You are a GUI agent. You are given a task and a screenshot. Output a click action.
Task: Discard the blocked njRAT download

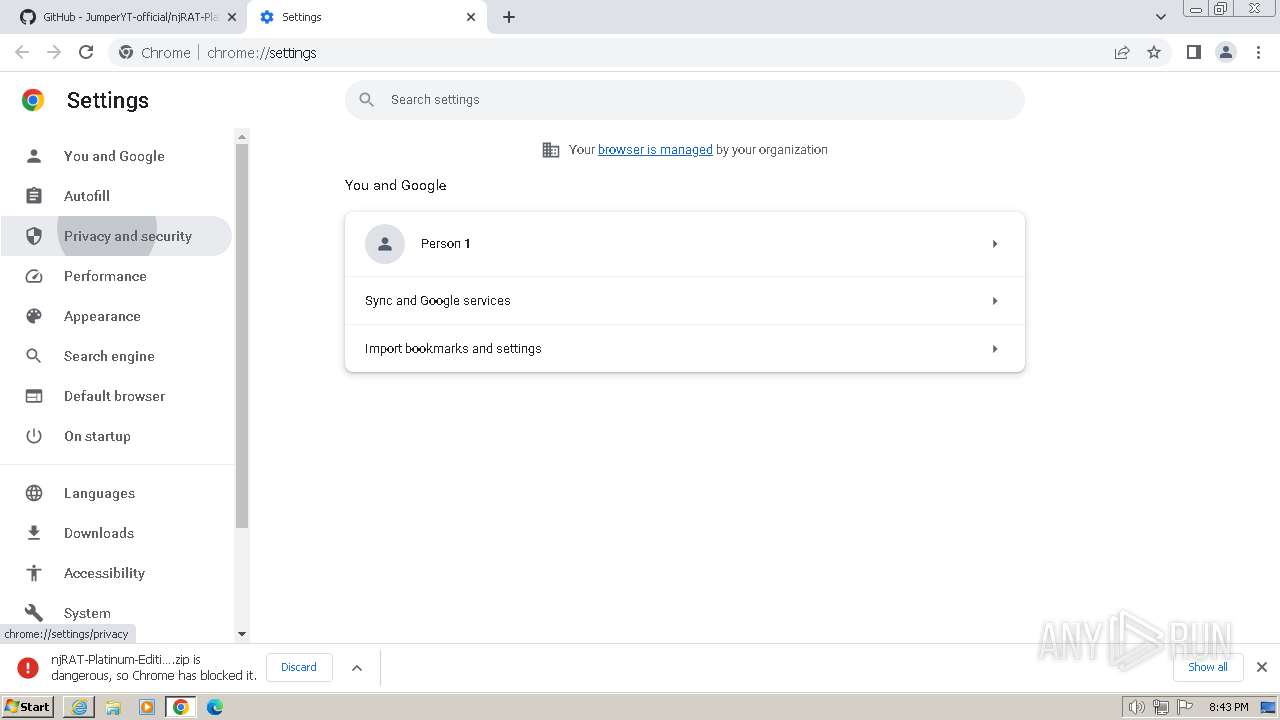299,667
